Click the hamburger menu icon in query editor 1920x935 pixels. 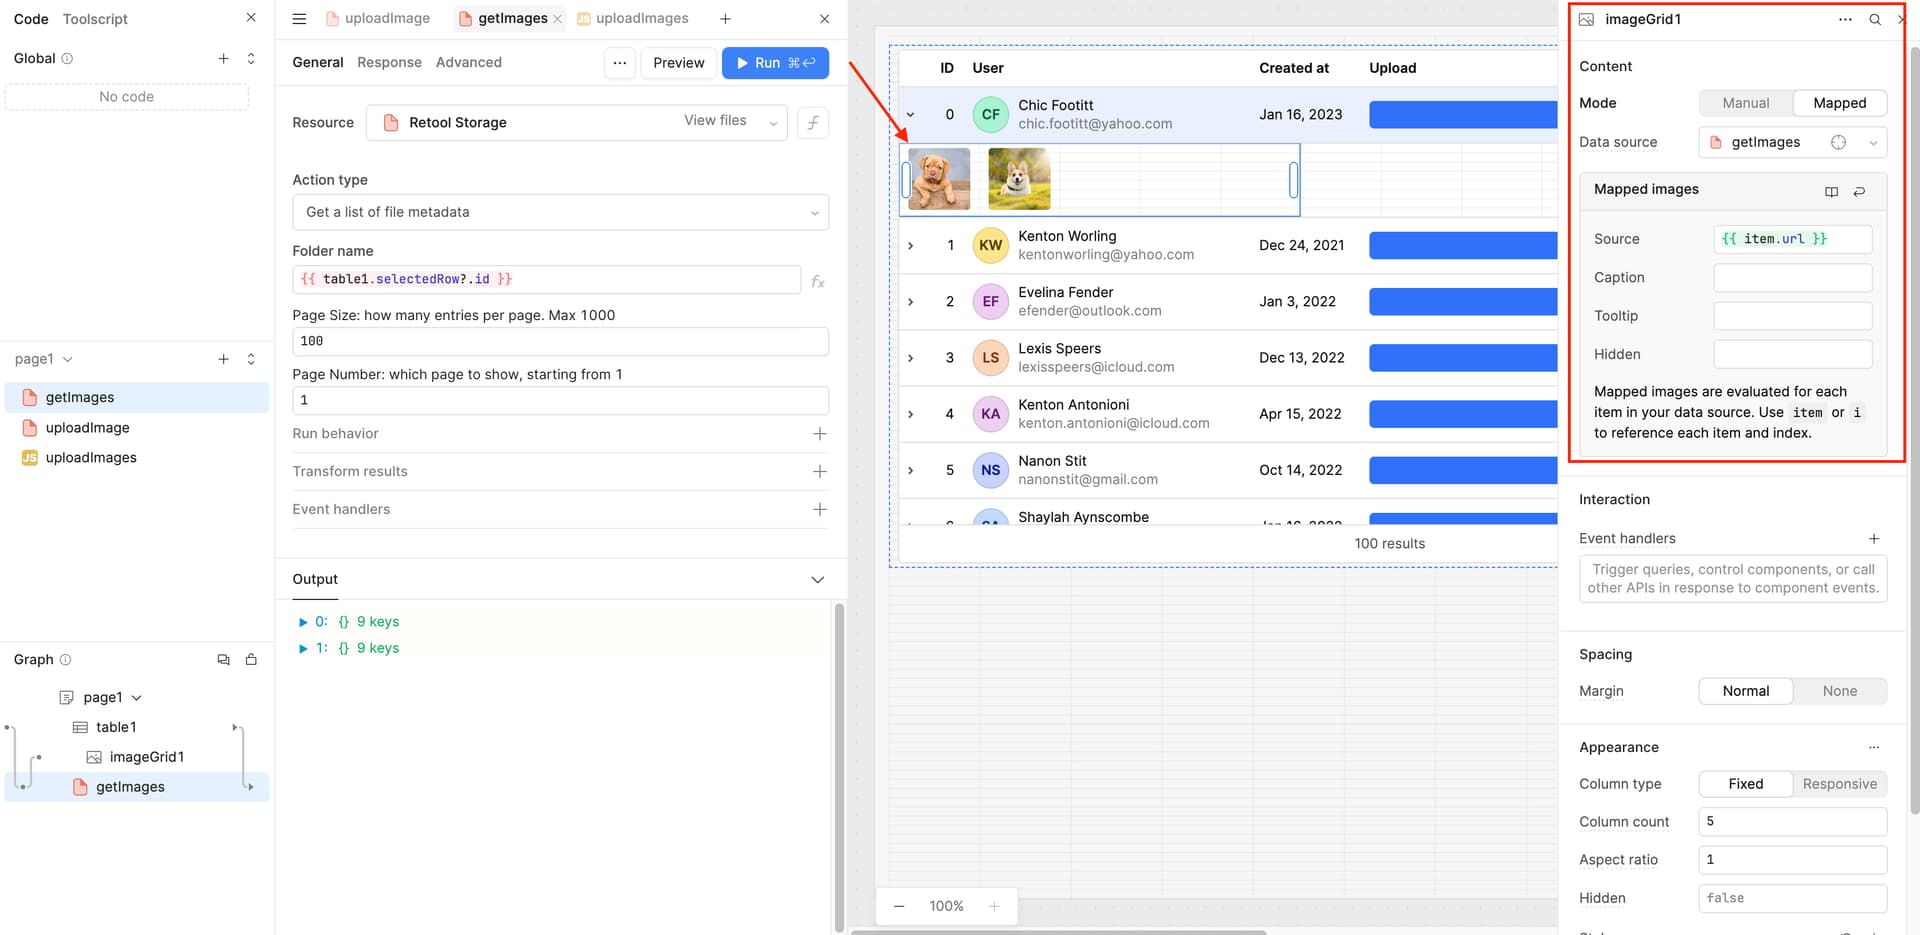tap(299, 19)
